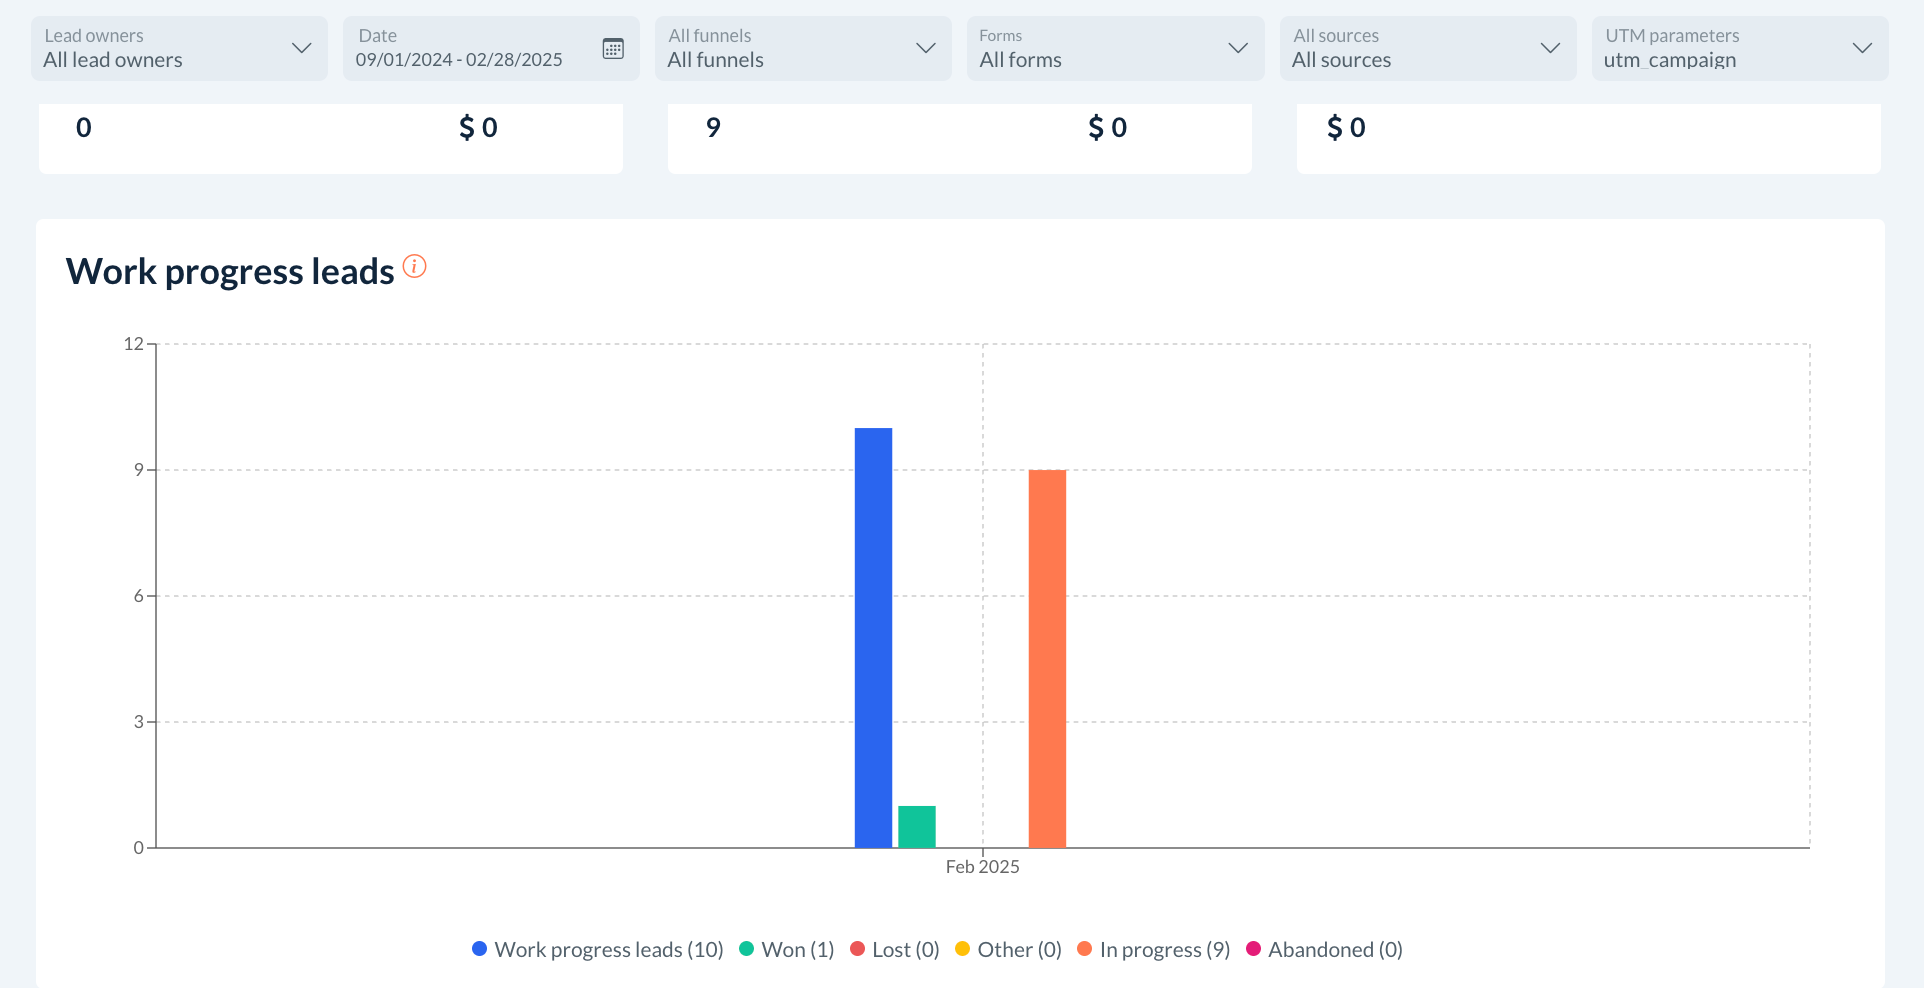The image size is (1924, 988).
Task: Expand the All sources filter
Action: (x=1427, y=48)
